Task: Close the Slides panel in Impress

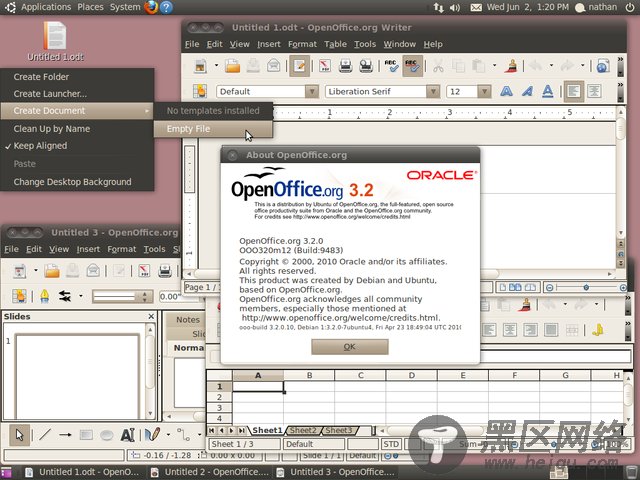Action: pyautogui.click(x=151, y=316)
